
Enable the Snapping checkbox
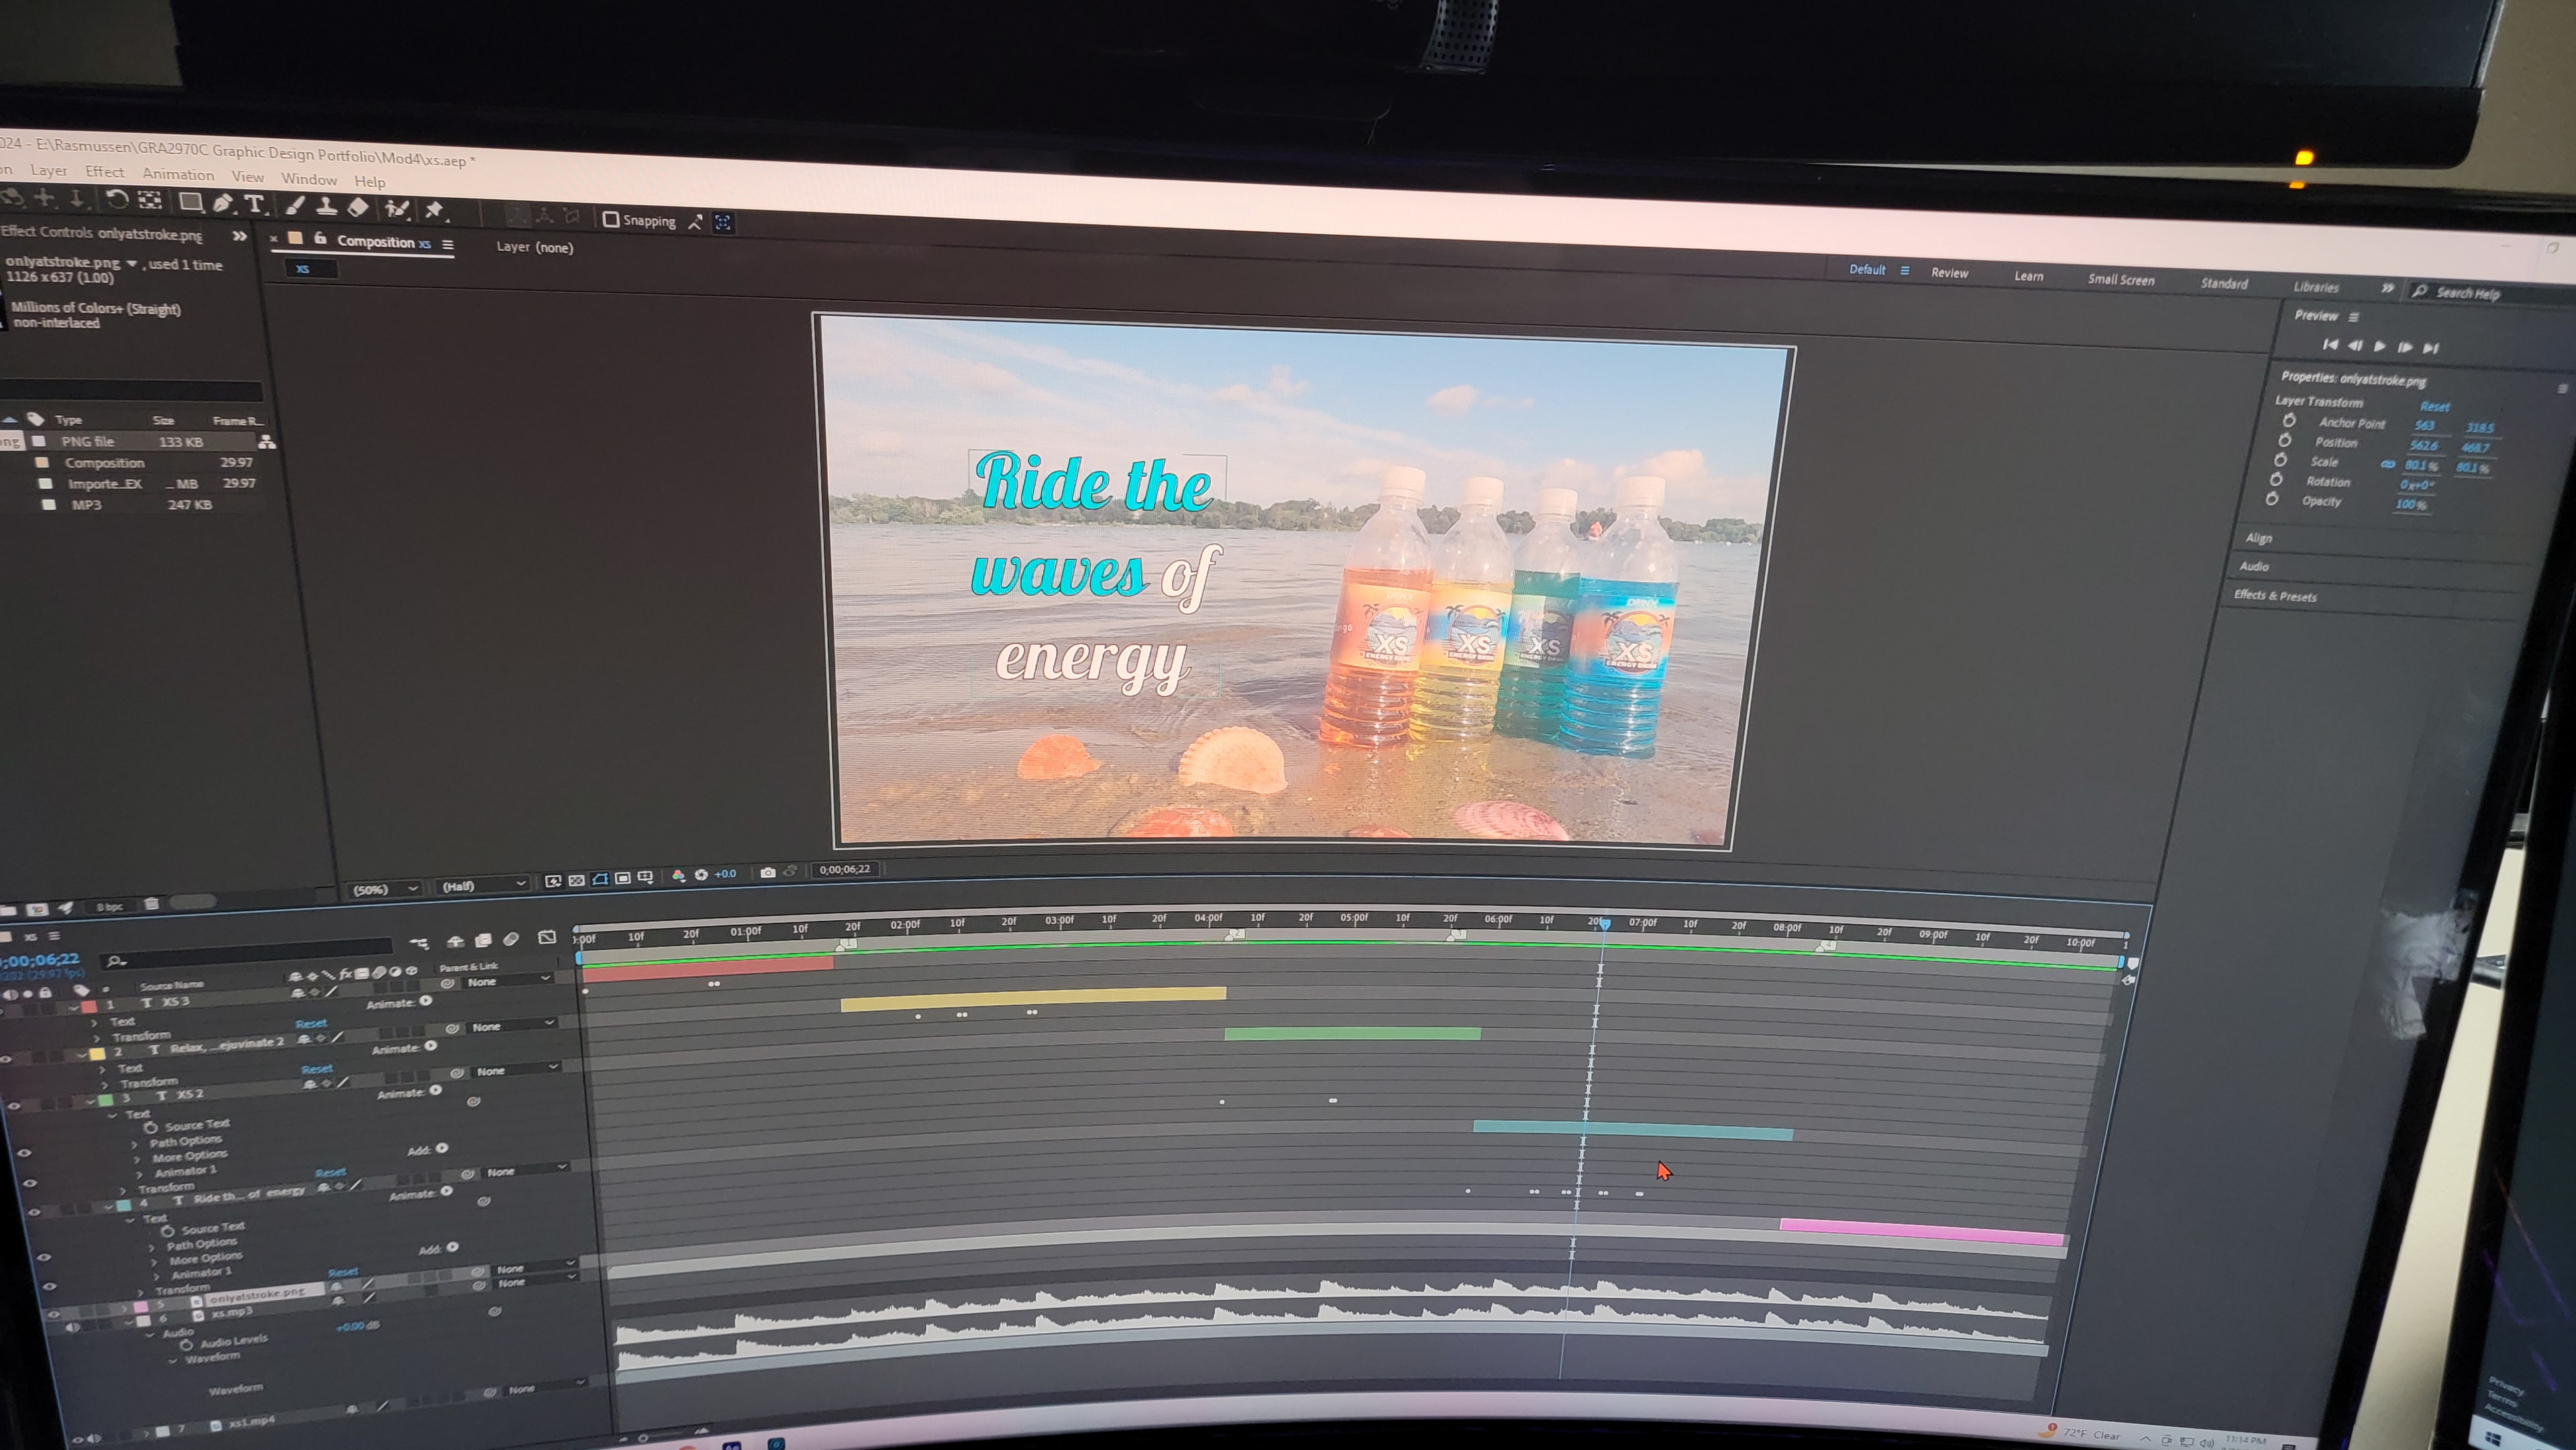[610, 219]
